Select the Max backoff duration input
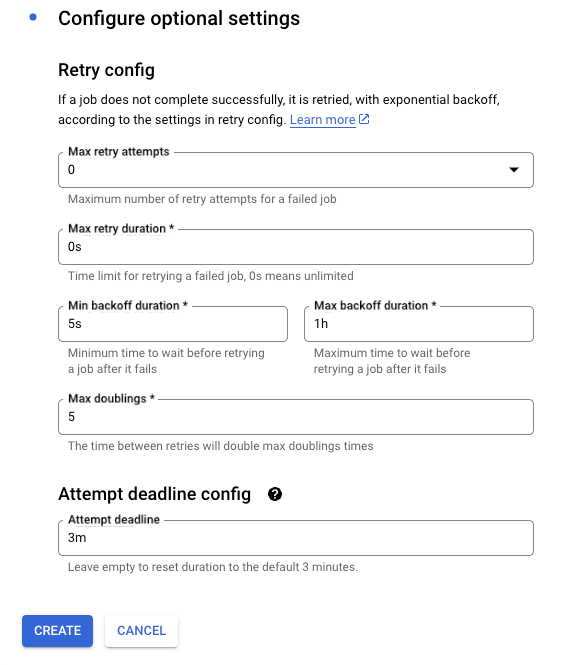Image resolution: width=565 pixels, height=665 pixels. [419, 324]
